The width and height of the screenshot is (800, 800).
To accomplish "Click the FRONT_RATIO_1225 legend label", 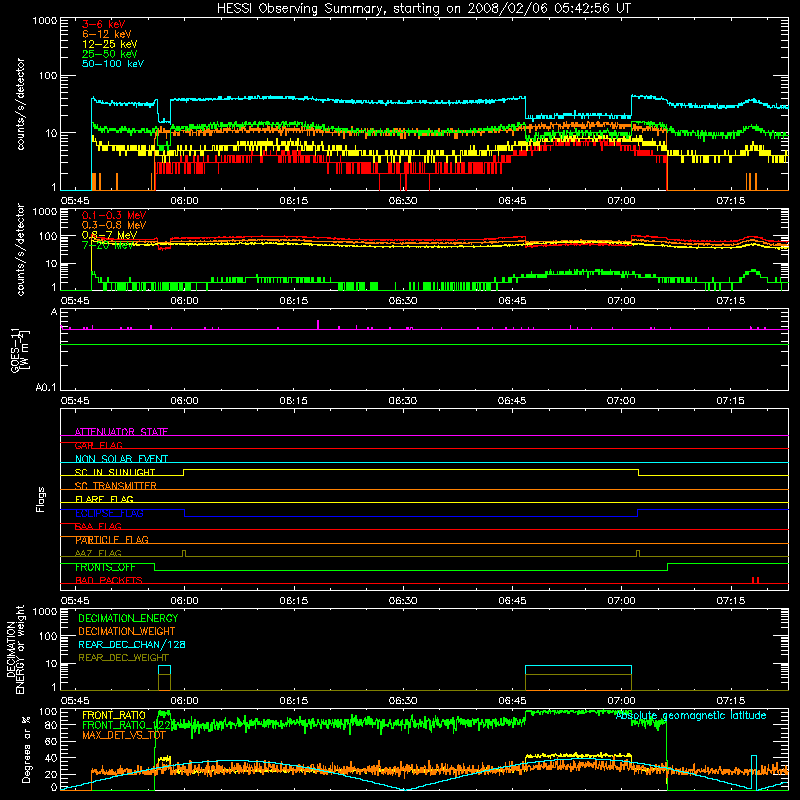I will point(126,725).
